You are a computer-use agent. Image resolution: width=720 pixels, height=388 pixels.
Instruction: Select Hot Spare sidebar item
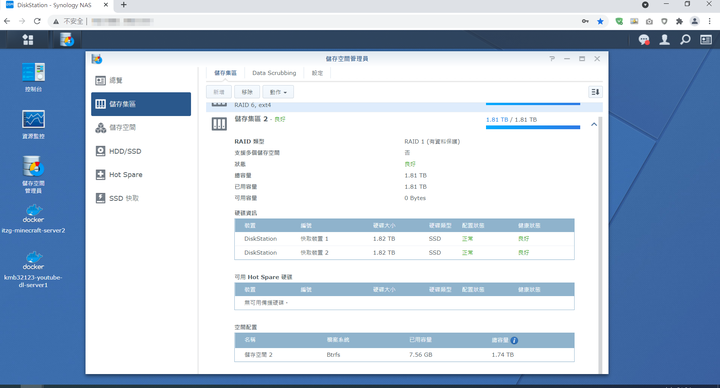(141, 174)
